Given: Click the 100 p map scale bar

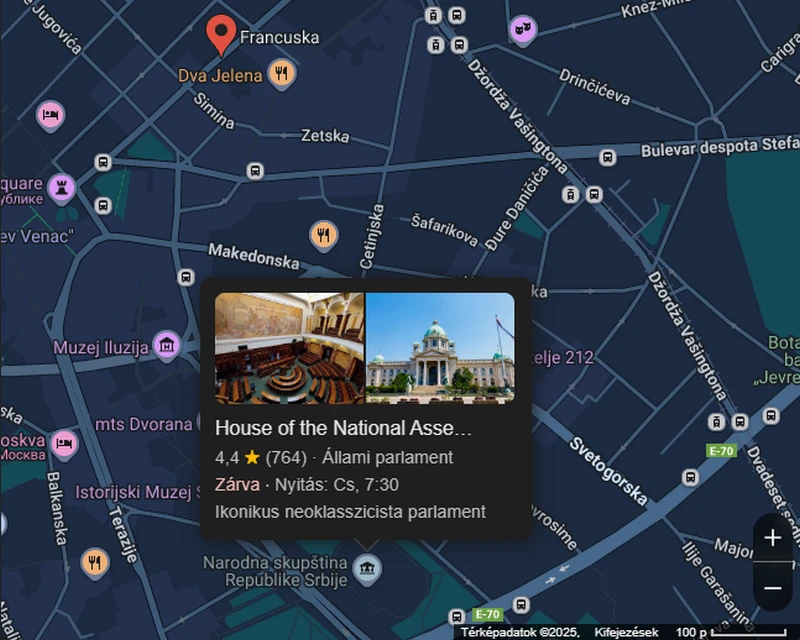Looking at the screenshot, I should point(731,633).
